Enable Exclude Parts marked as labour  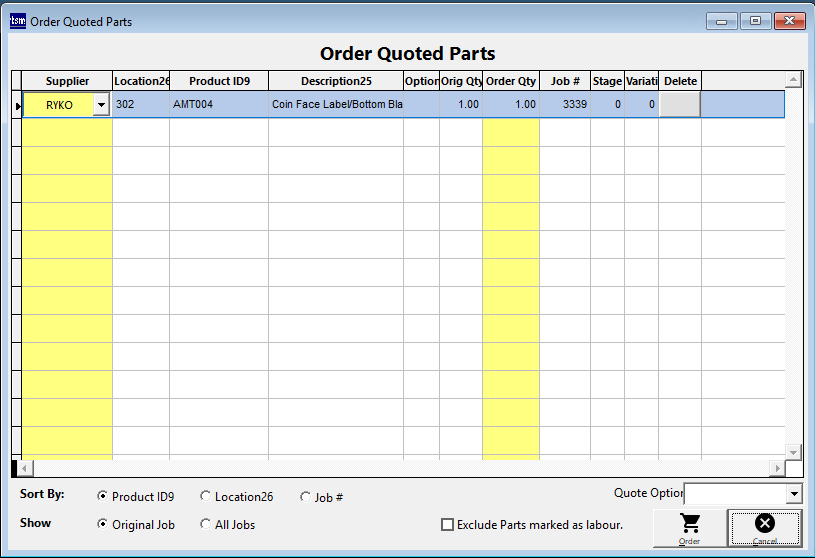tap(448, 525)
